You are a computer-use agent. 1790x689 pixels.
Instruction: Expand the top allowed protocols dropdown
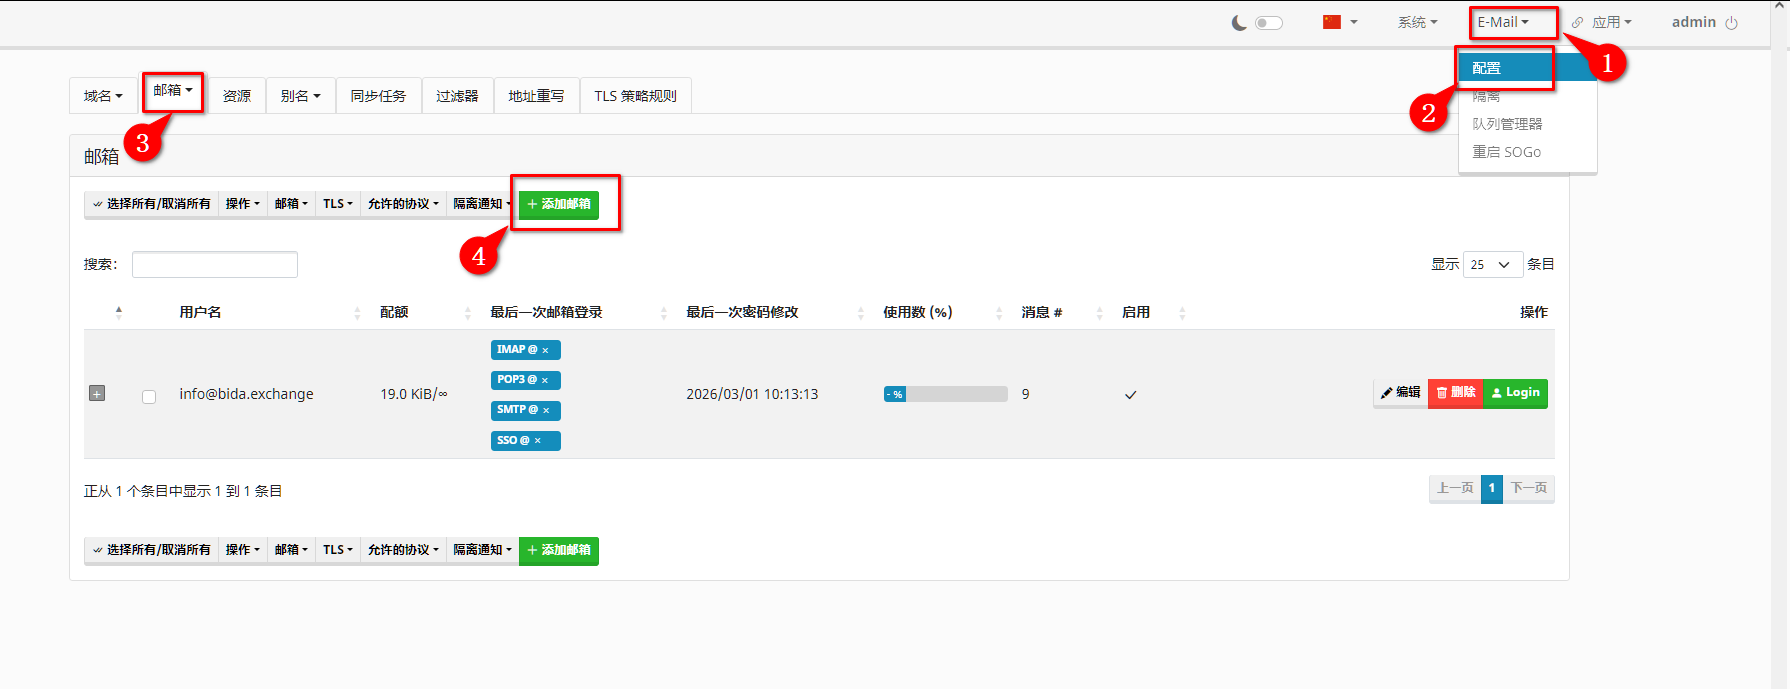coord(403,204)
